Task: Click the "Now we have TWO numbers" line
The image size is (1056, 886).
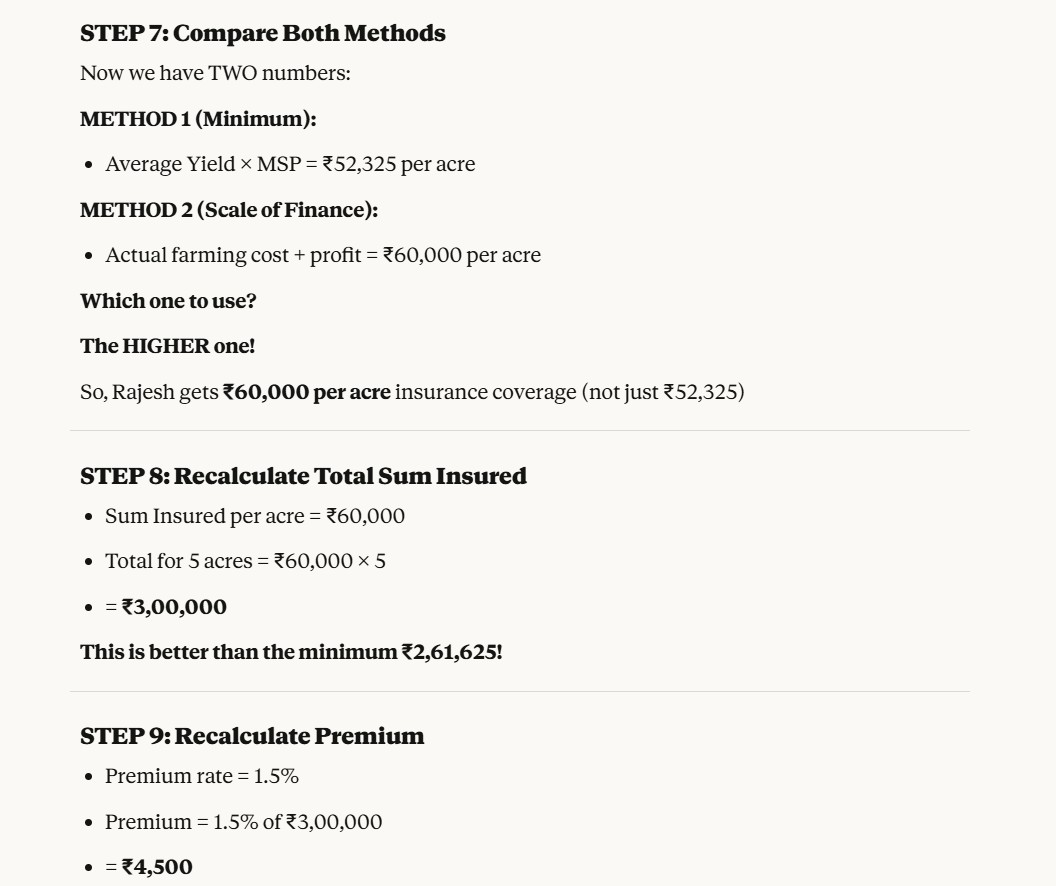Action: click(x=215, y=73)
